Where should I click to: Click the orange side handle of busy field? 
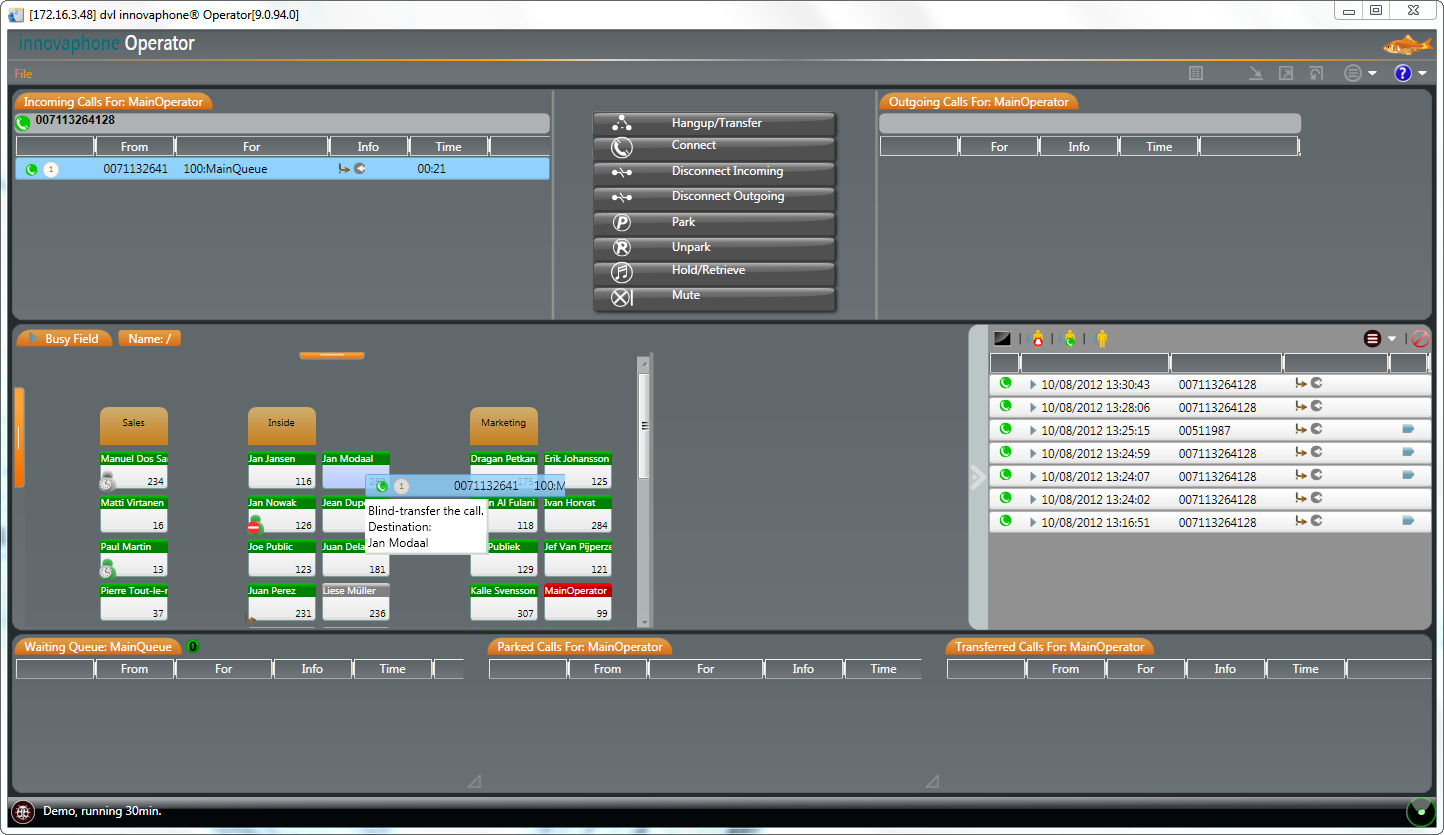(19, 437)
